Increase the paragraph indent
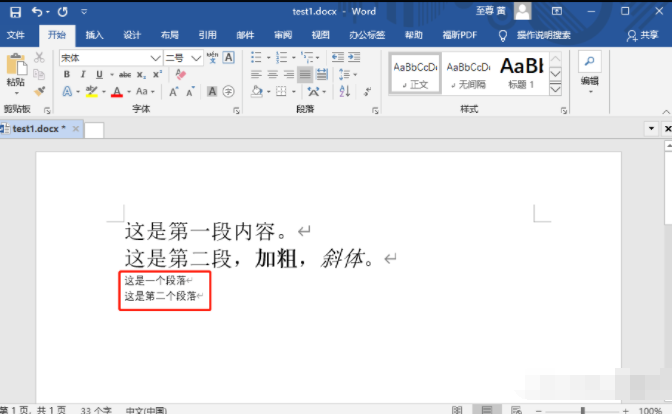 click(x=354, y=57)
